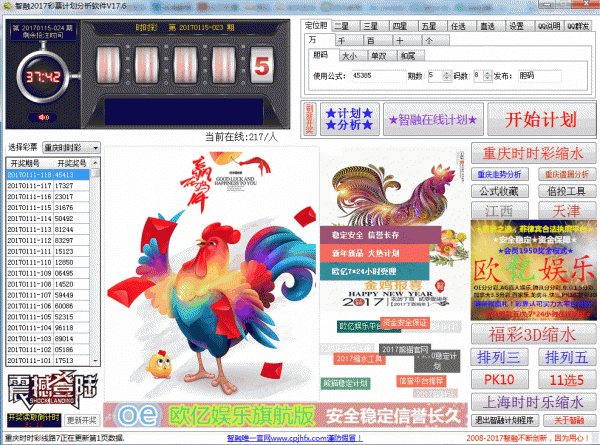Select the 百 position sub-tab

tap(378, 41)
